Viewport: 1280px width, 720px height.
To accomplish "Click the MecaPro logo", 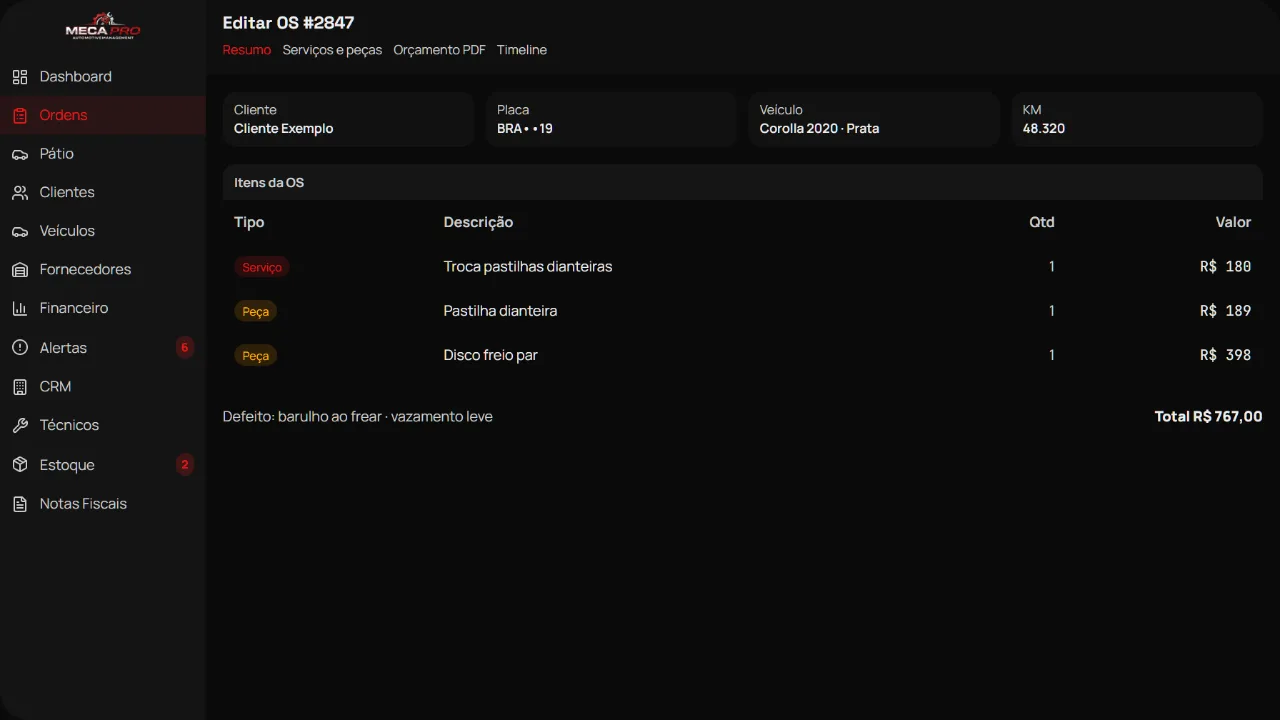I will coord(103,26).
